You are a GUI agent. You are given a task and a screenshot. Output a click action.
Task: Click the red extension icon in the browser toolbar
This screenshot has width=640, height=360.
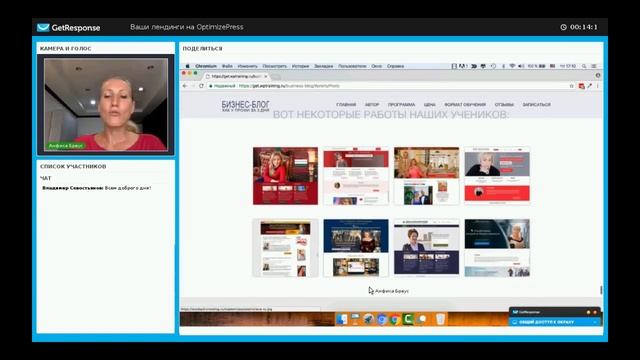pos(581,86)
